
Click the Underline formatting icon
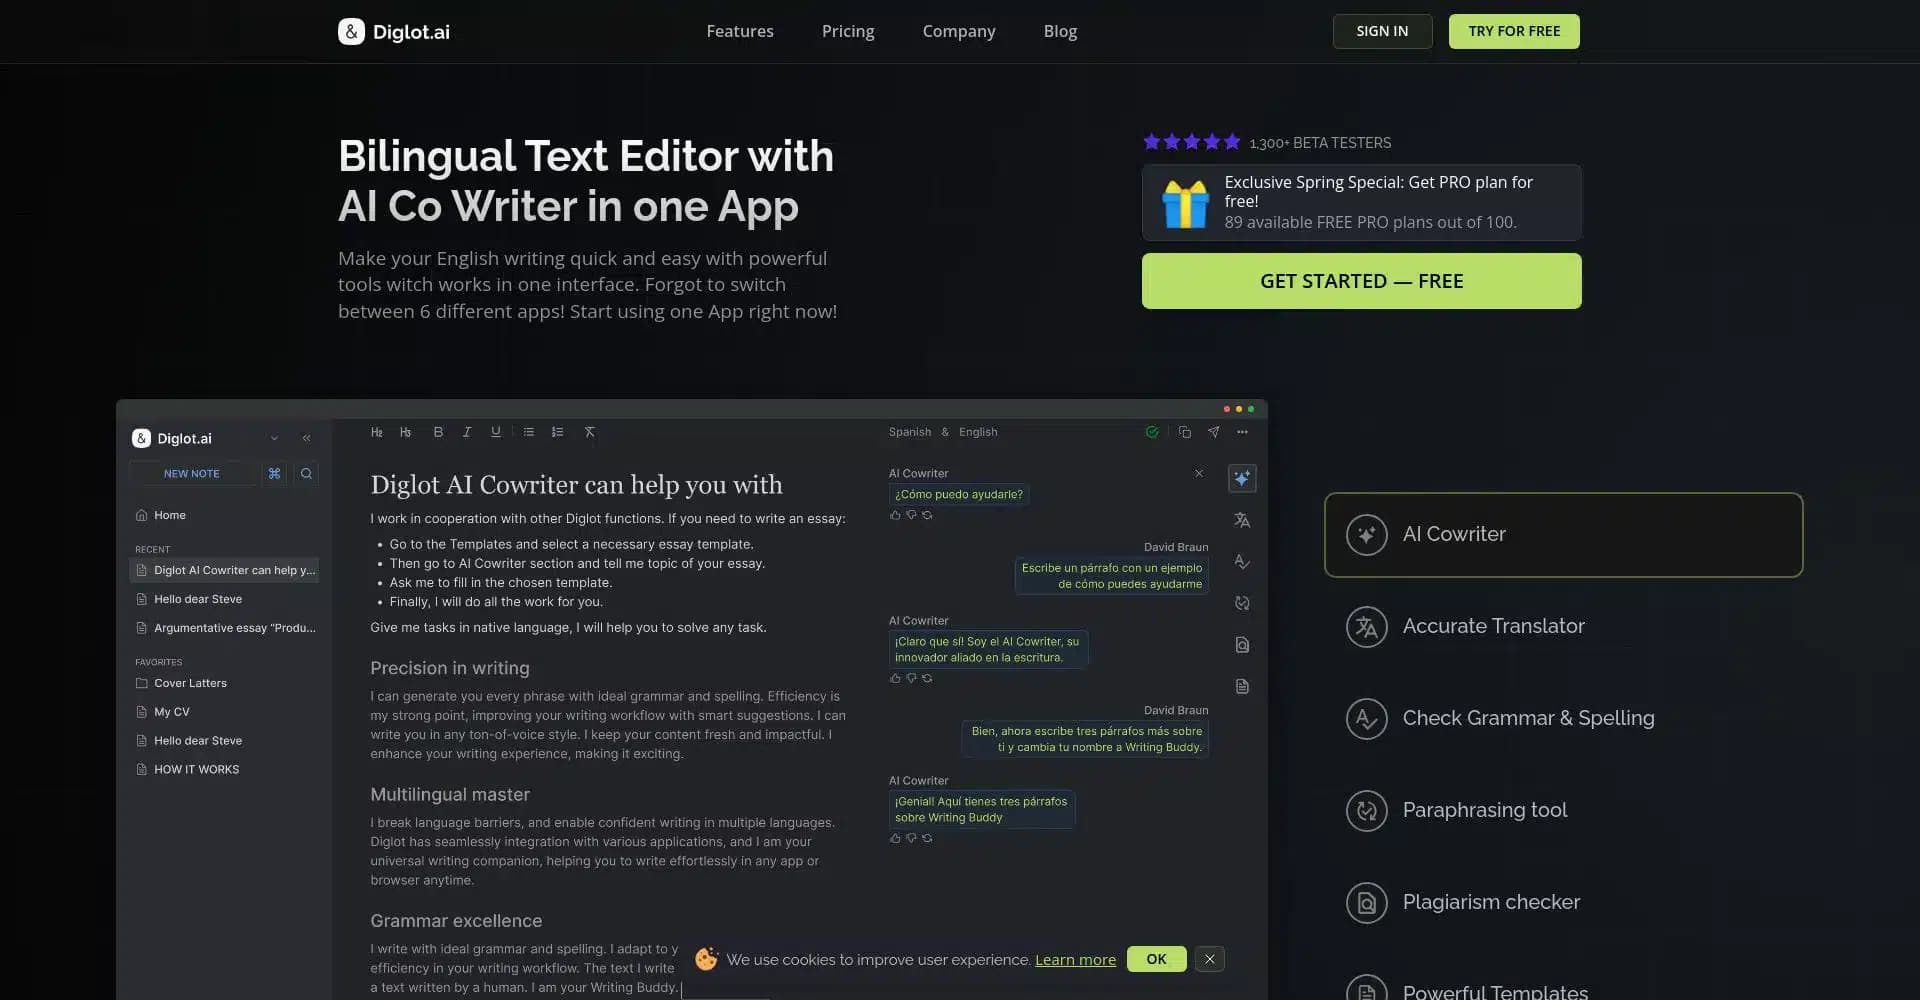(x=495, y=432)
